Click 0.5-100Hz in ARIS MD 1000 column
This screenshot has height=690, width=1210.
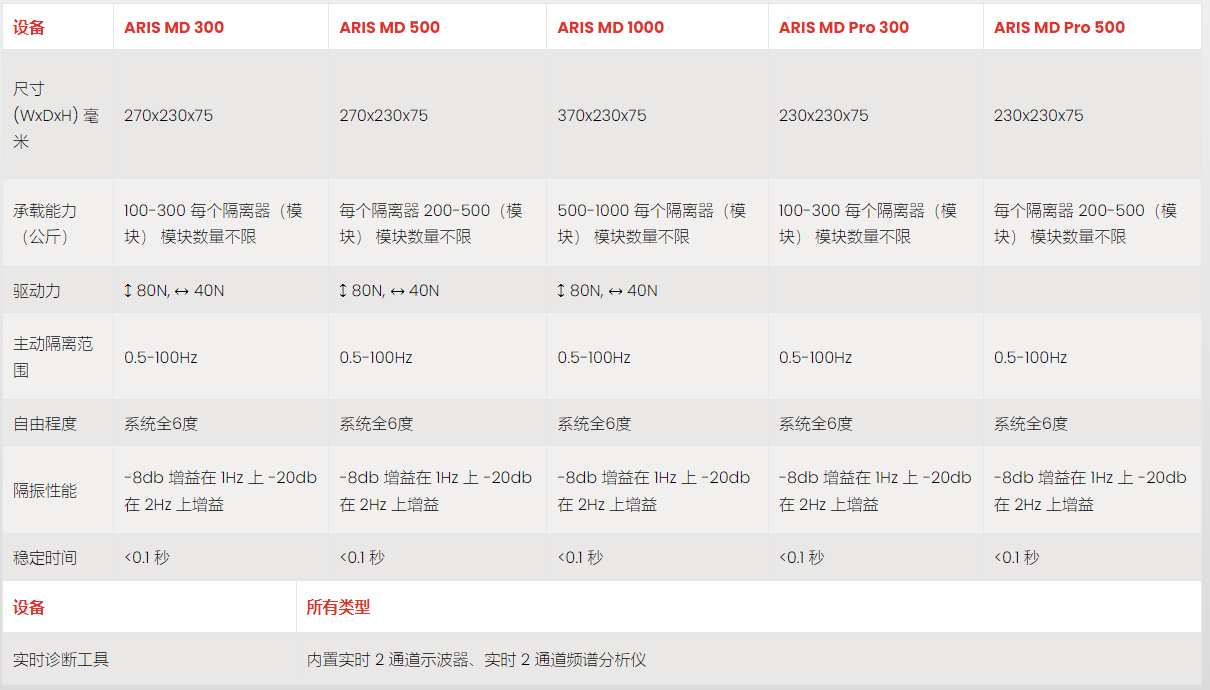[594, 357]
